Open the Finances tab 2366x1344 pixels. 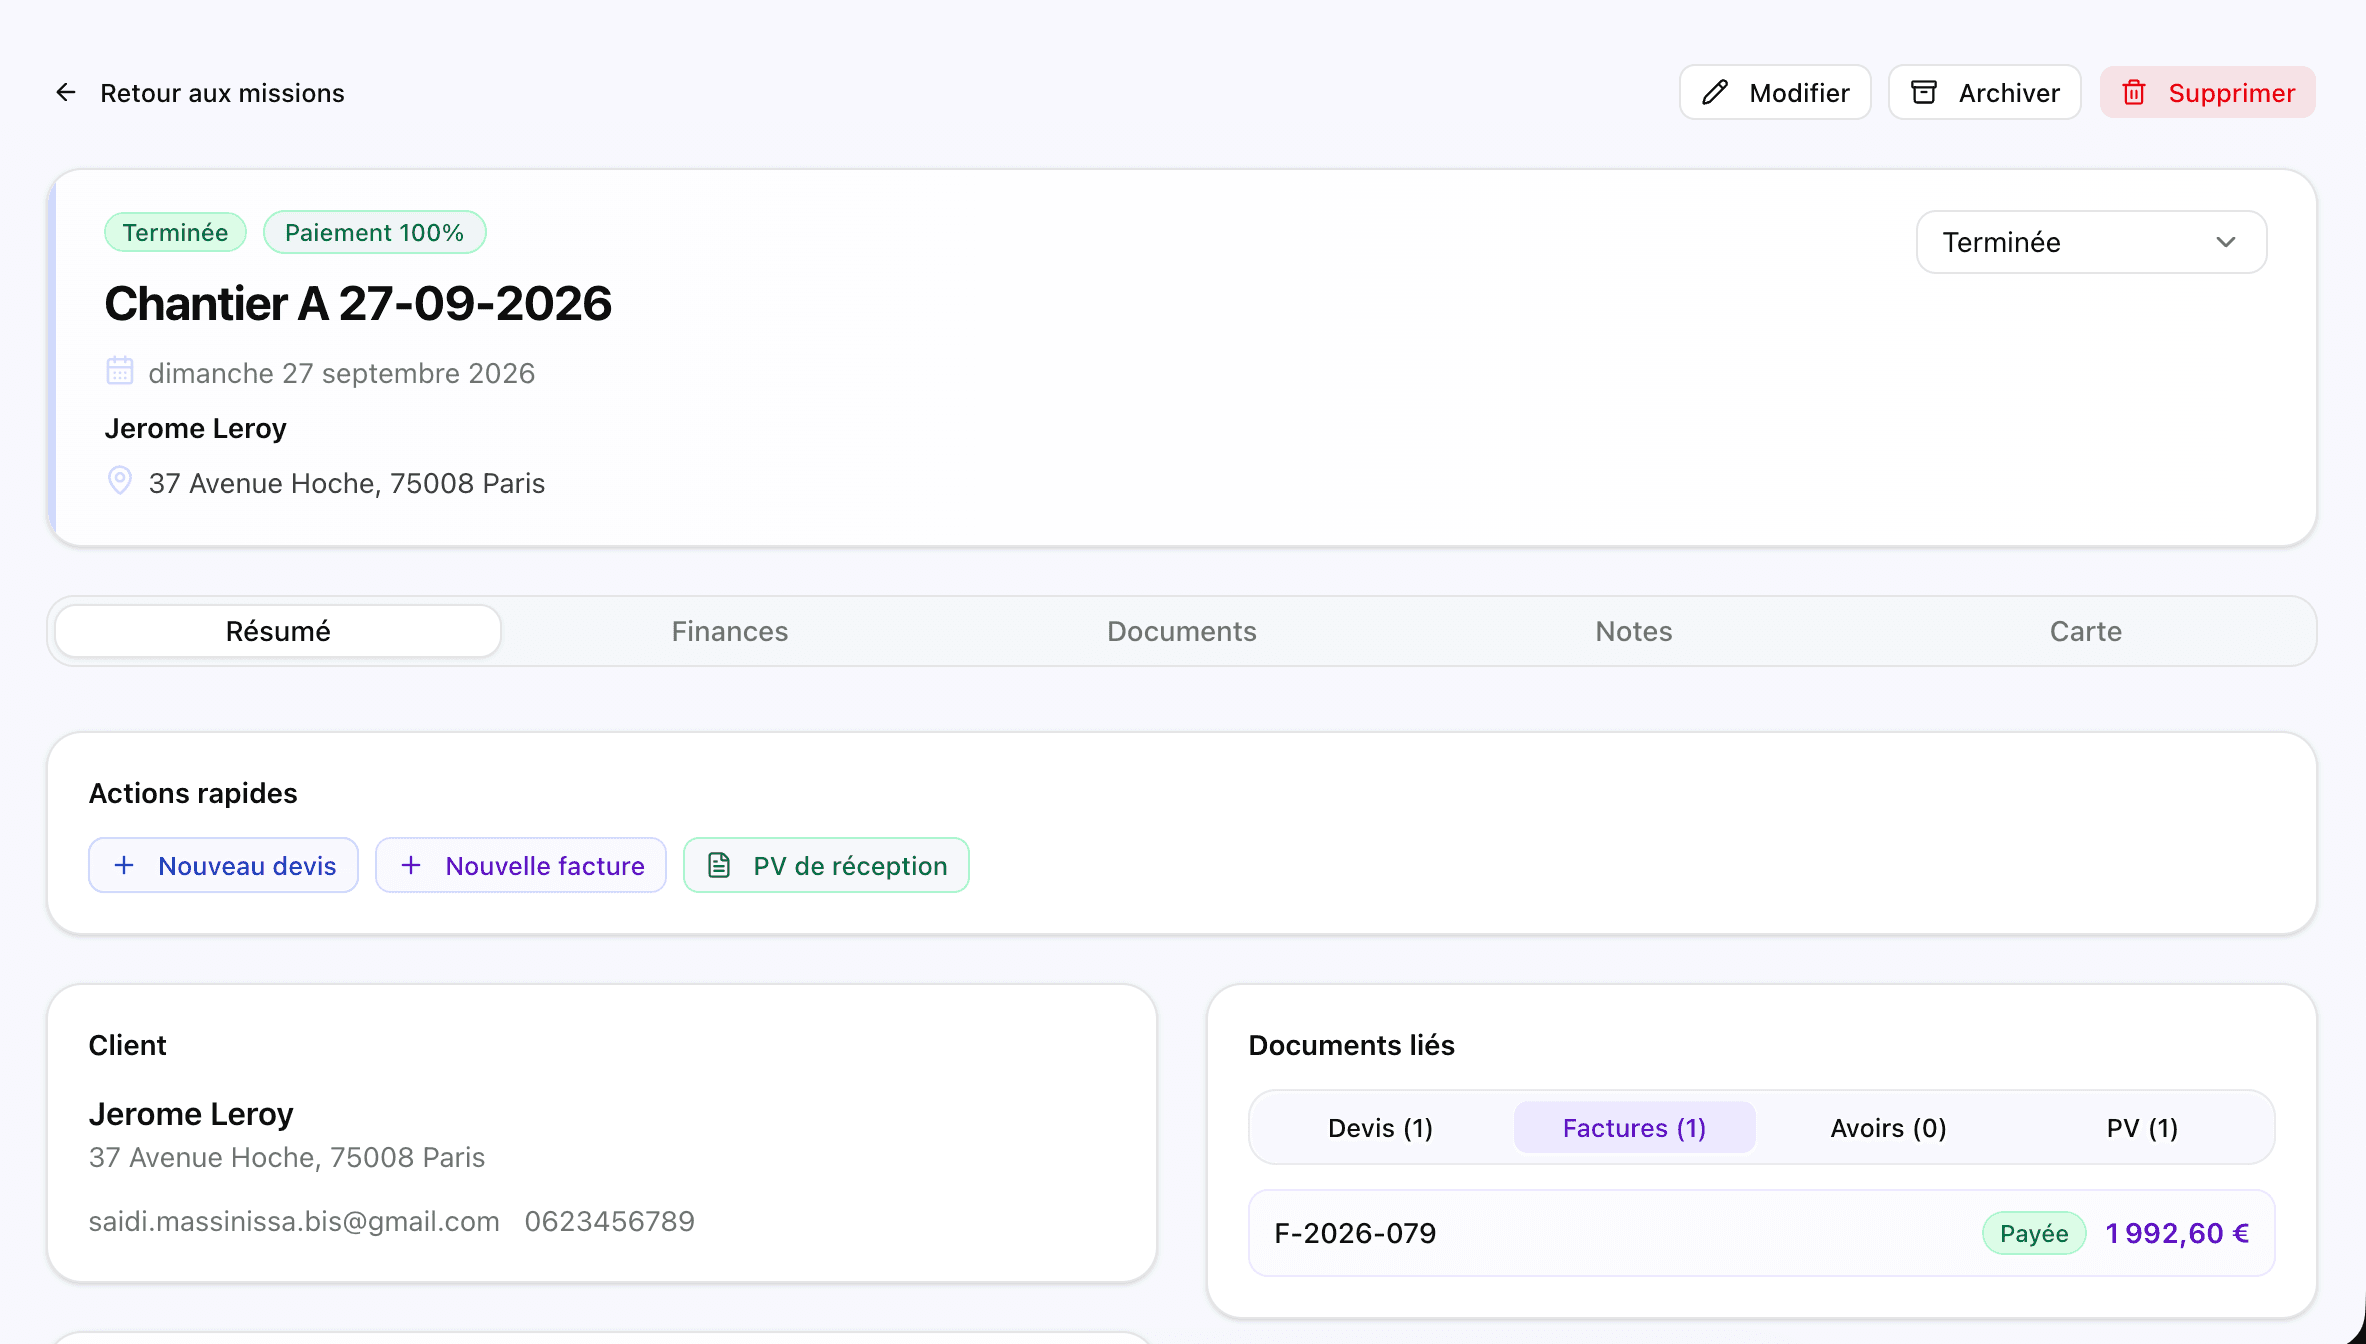(730, 631)
